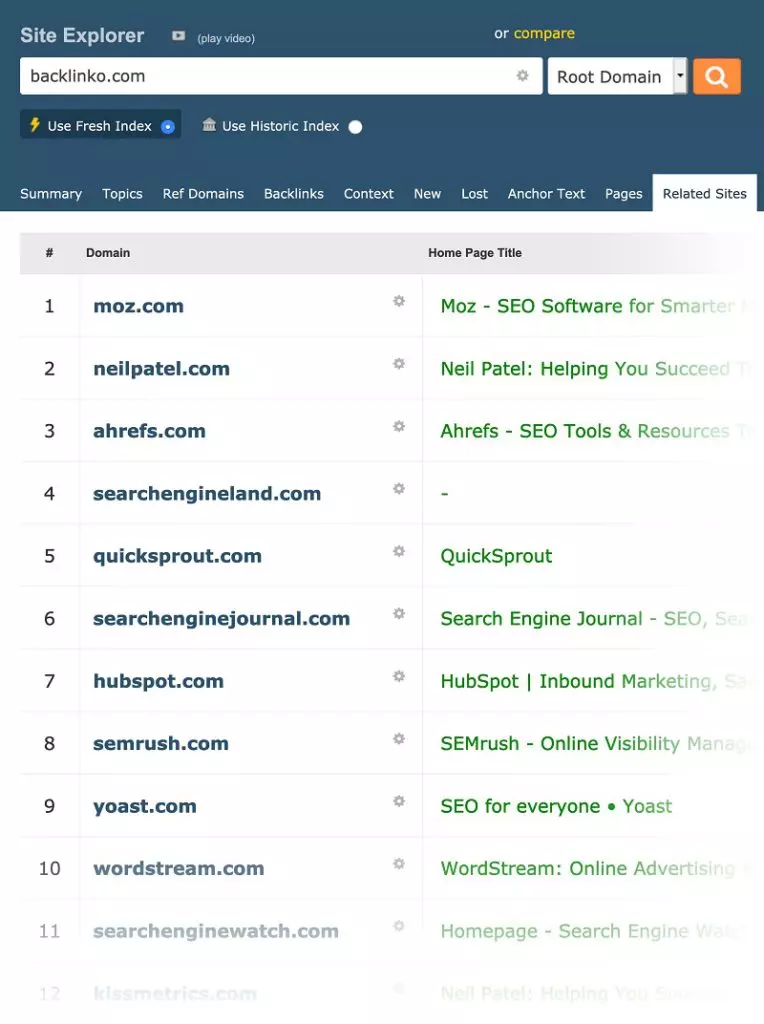Open gear options for hubspot.com row
Image resolution: width=764 pixels, height=1024 pixels.
pyautogui.click(x=399, y=676)
